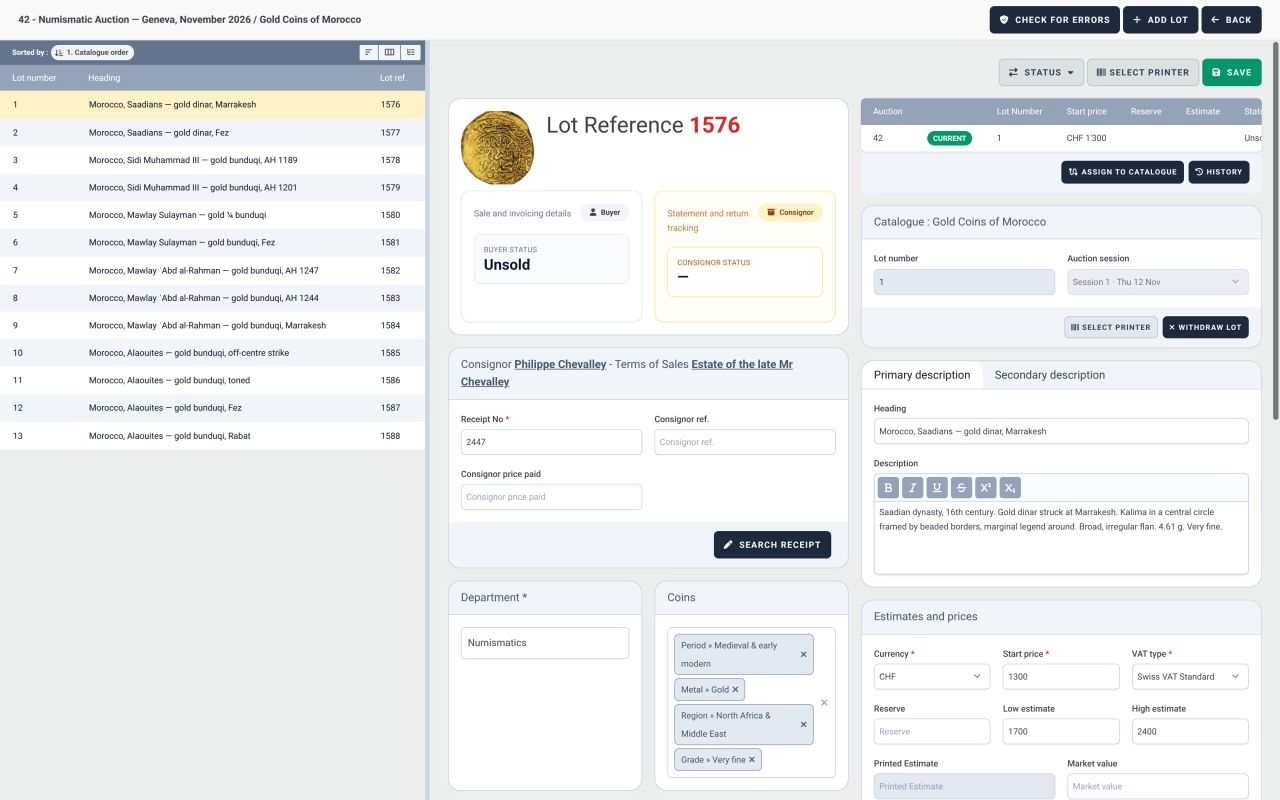1280x800 pixels.
Task: Toggle underline in description toolbar
Action: pos(937,487)
